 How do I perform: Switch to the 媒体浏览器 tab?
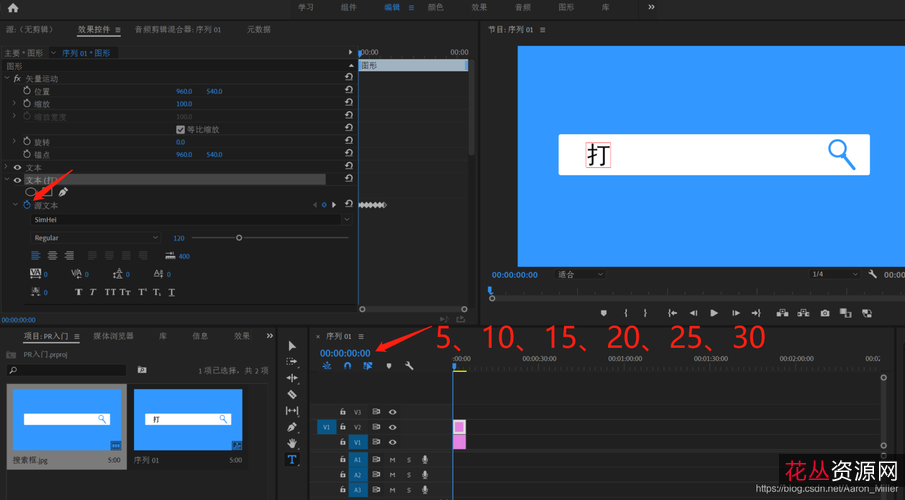pos(113,336)
